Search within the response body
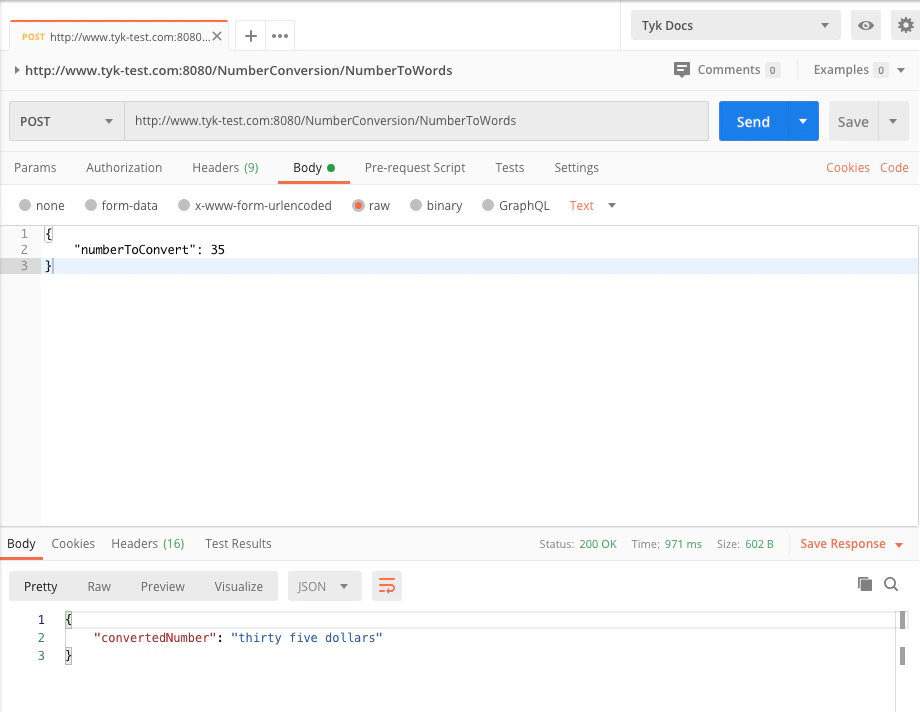Image resolution: width=920 pixels, height=712 pixels. point(891,584)
